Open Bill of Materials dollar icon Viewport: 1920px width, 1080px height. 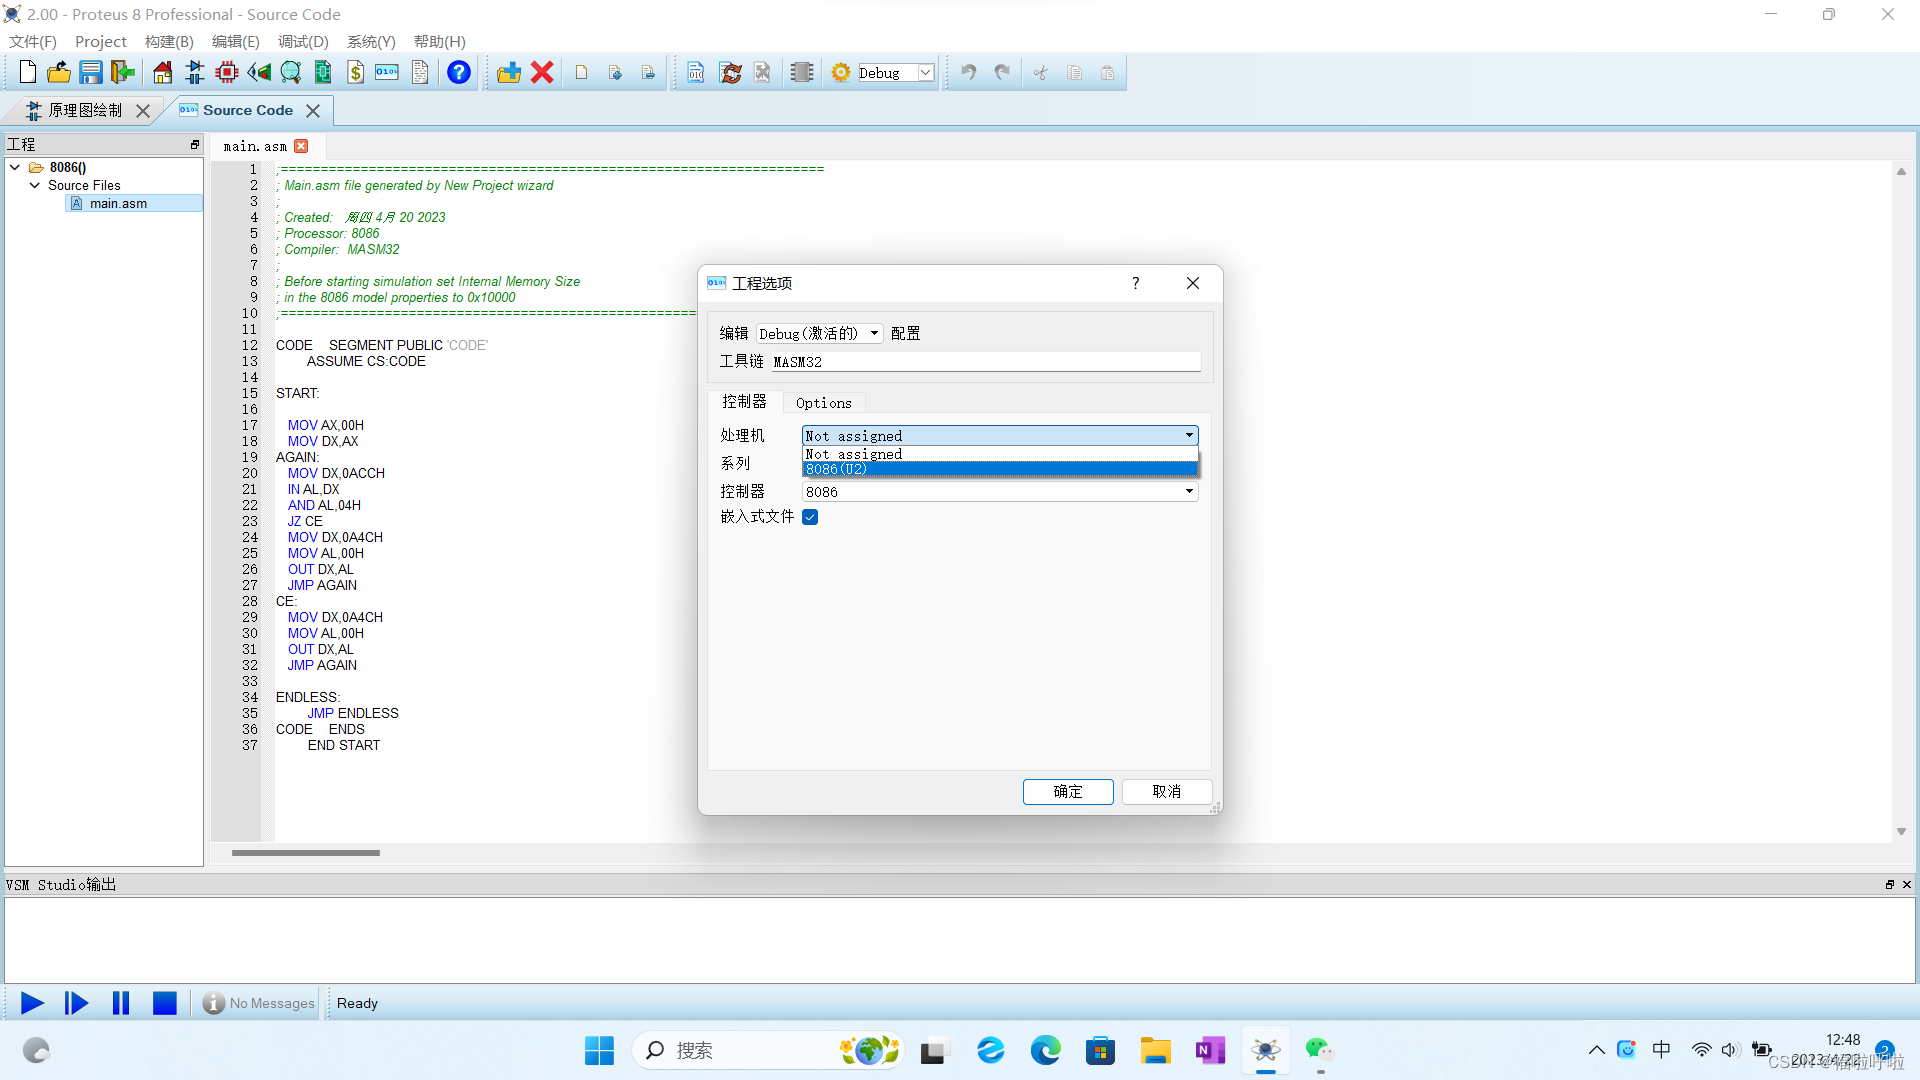tap(355, 72)
